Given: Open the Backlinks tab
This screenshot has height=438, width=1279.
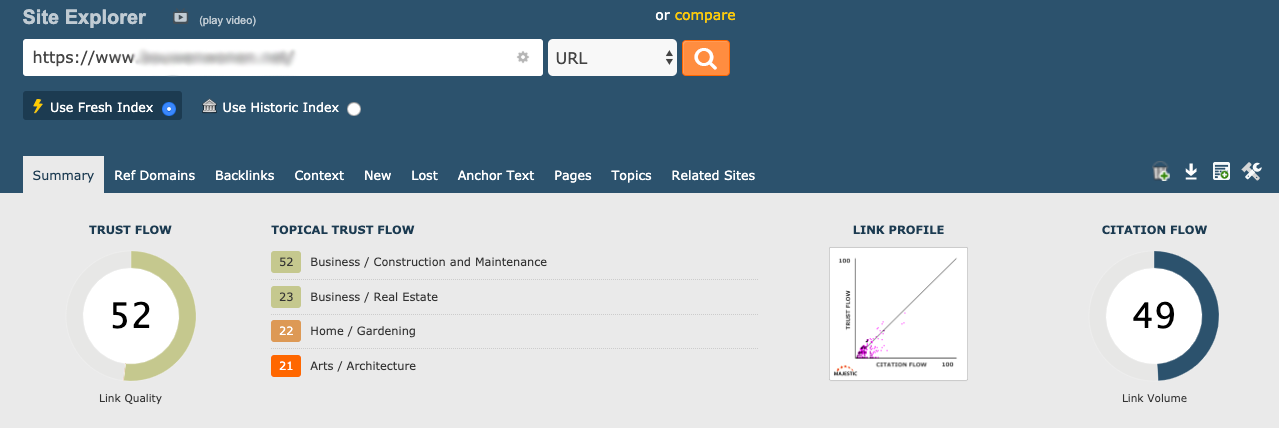Looking at the screenshot, I should (245, 175).
